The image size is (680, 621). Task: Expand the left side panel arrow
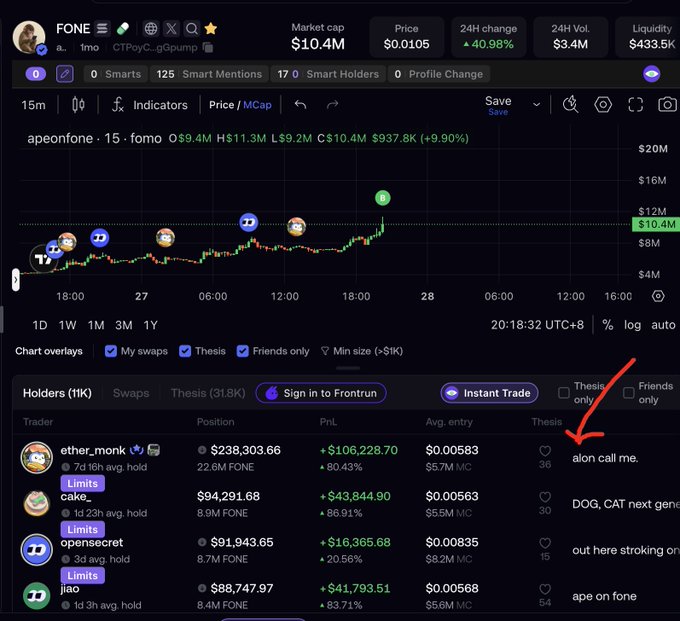pyautogui.click(x=16, y=280)
